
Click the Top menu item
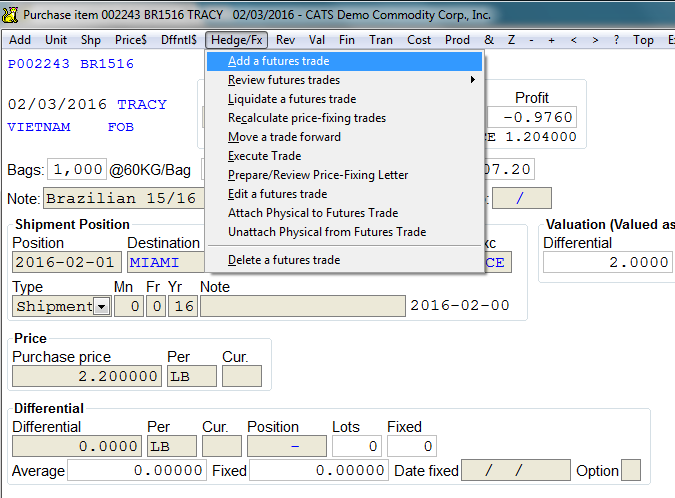[643, 40]
